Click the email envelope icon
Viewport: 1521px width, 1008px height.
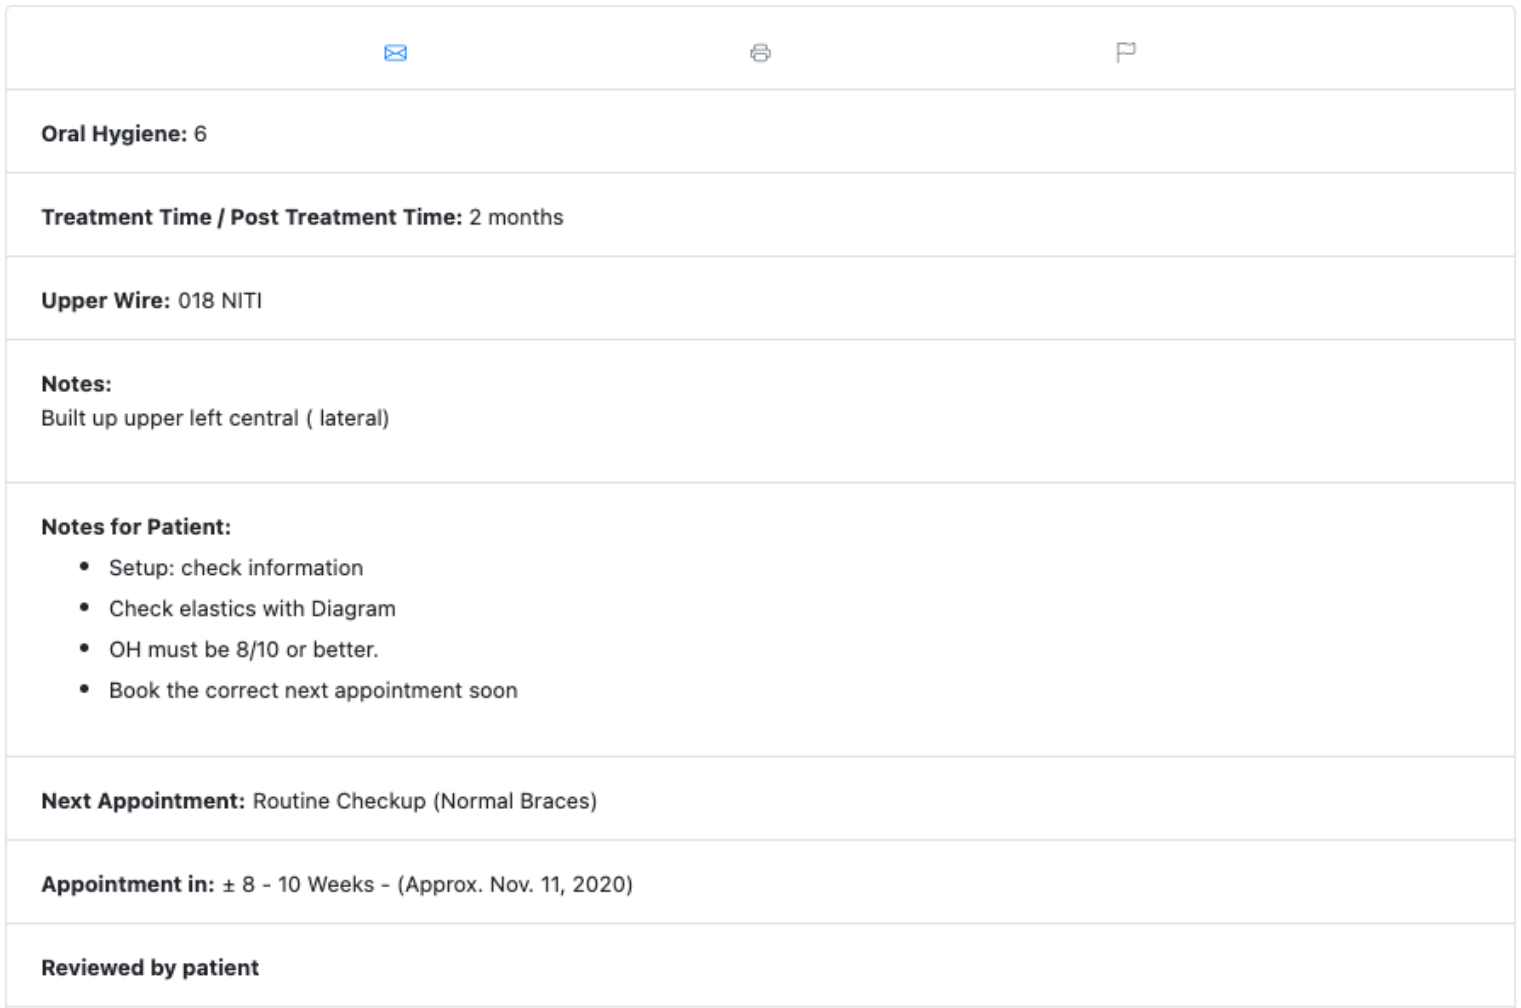coord(395,53)
